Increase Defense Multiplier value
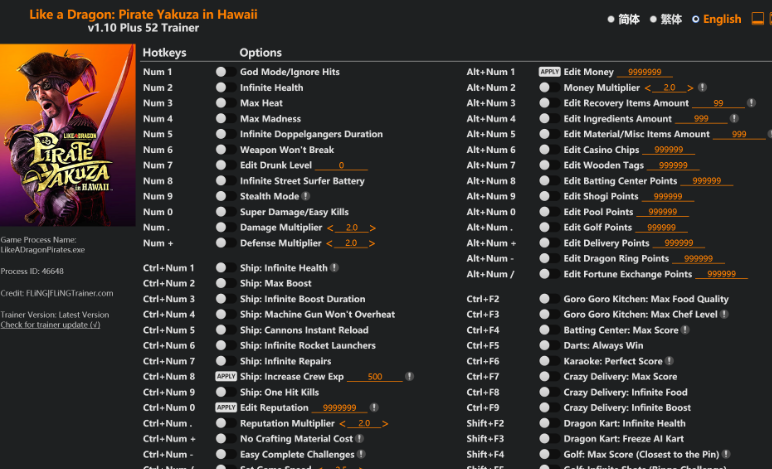The image size is (772, 469). point(372,243)
